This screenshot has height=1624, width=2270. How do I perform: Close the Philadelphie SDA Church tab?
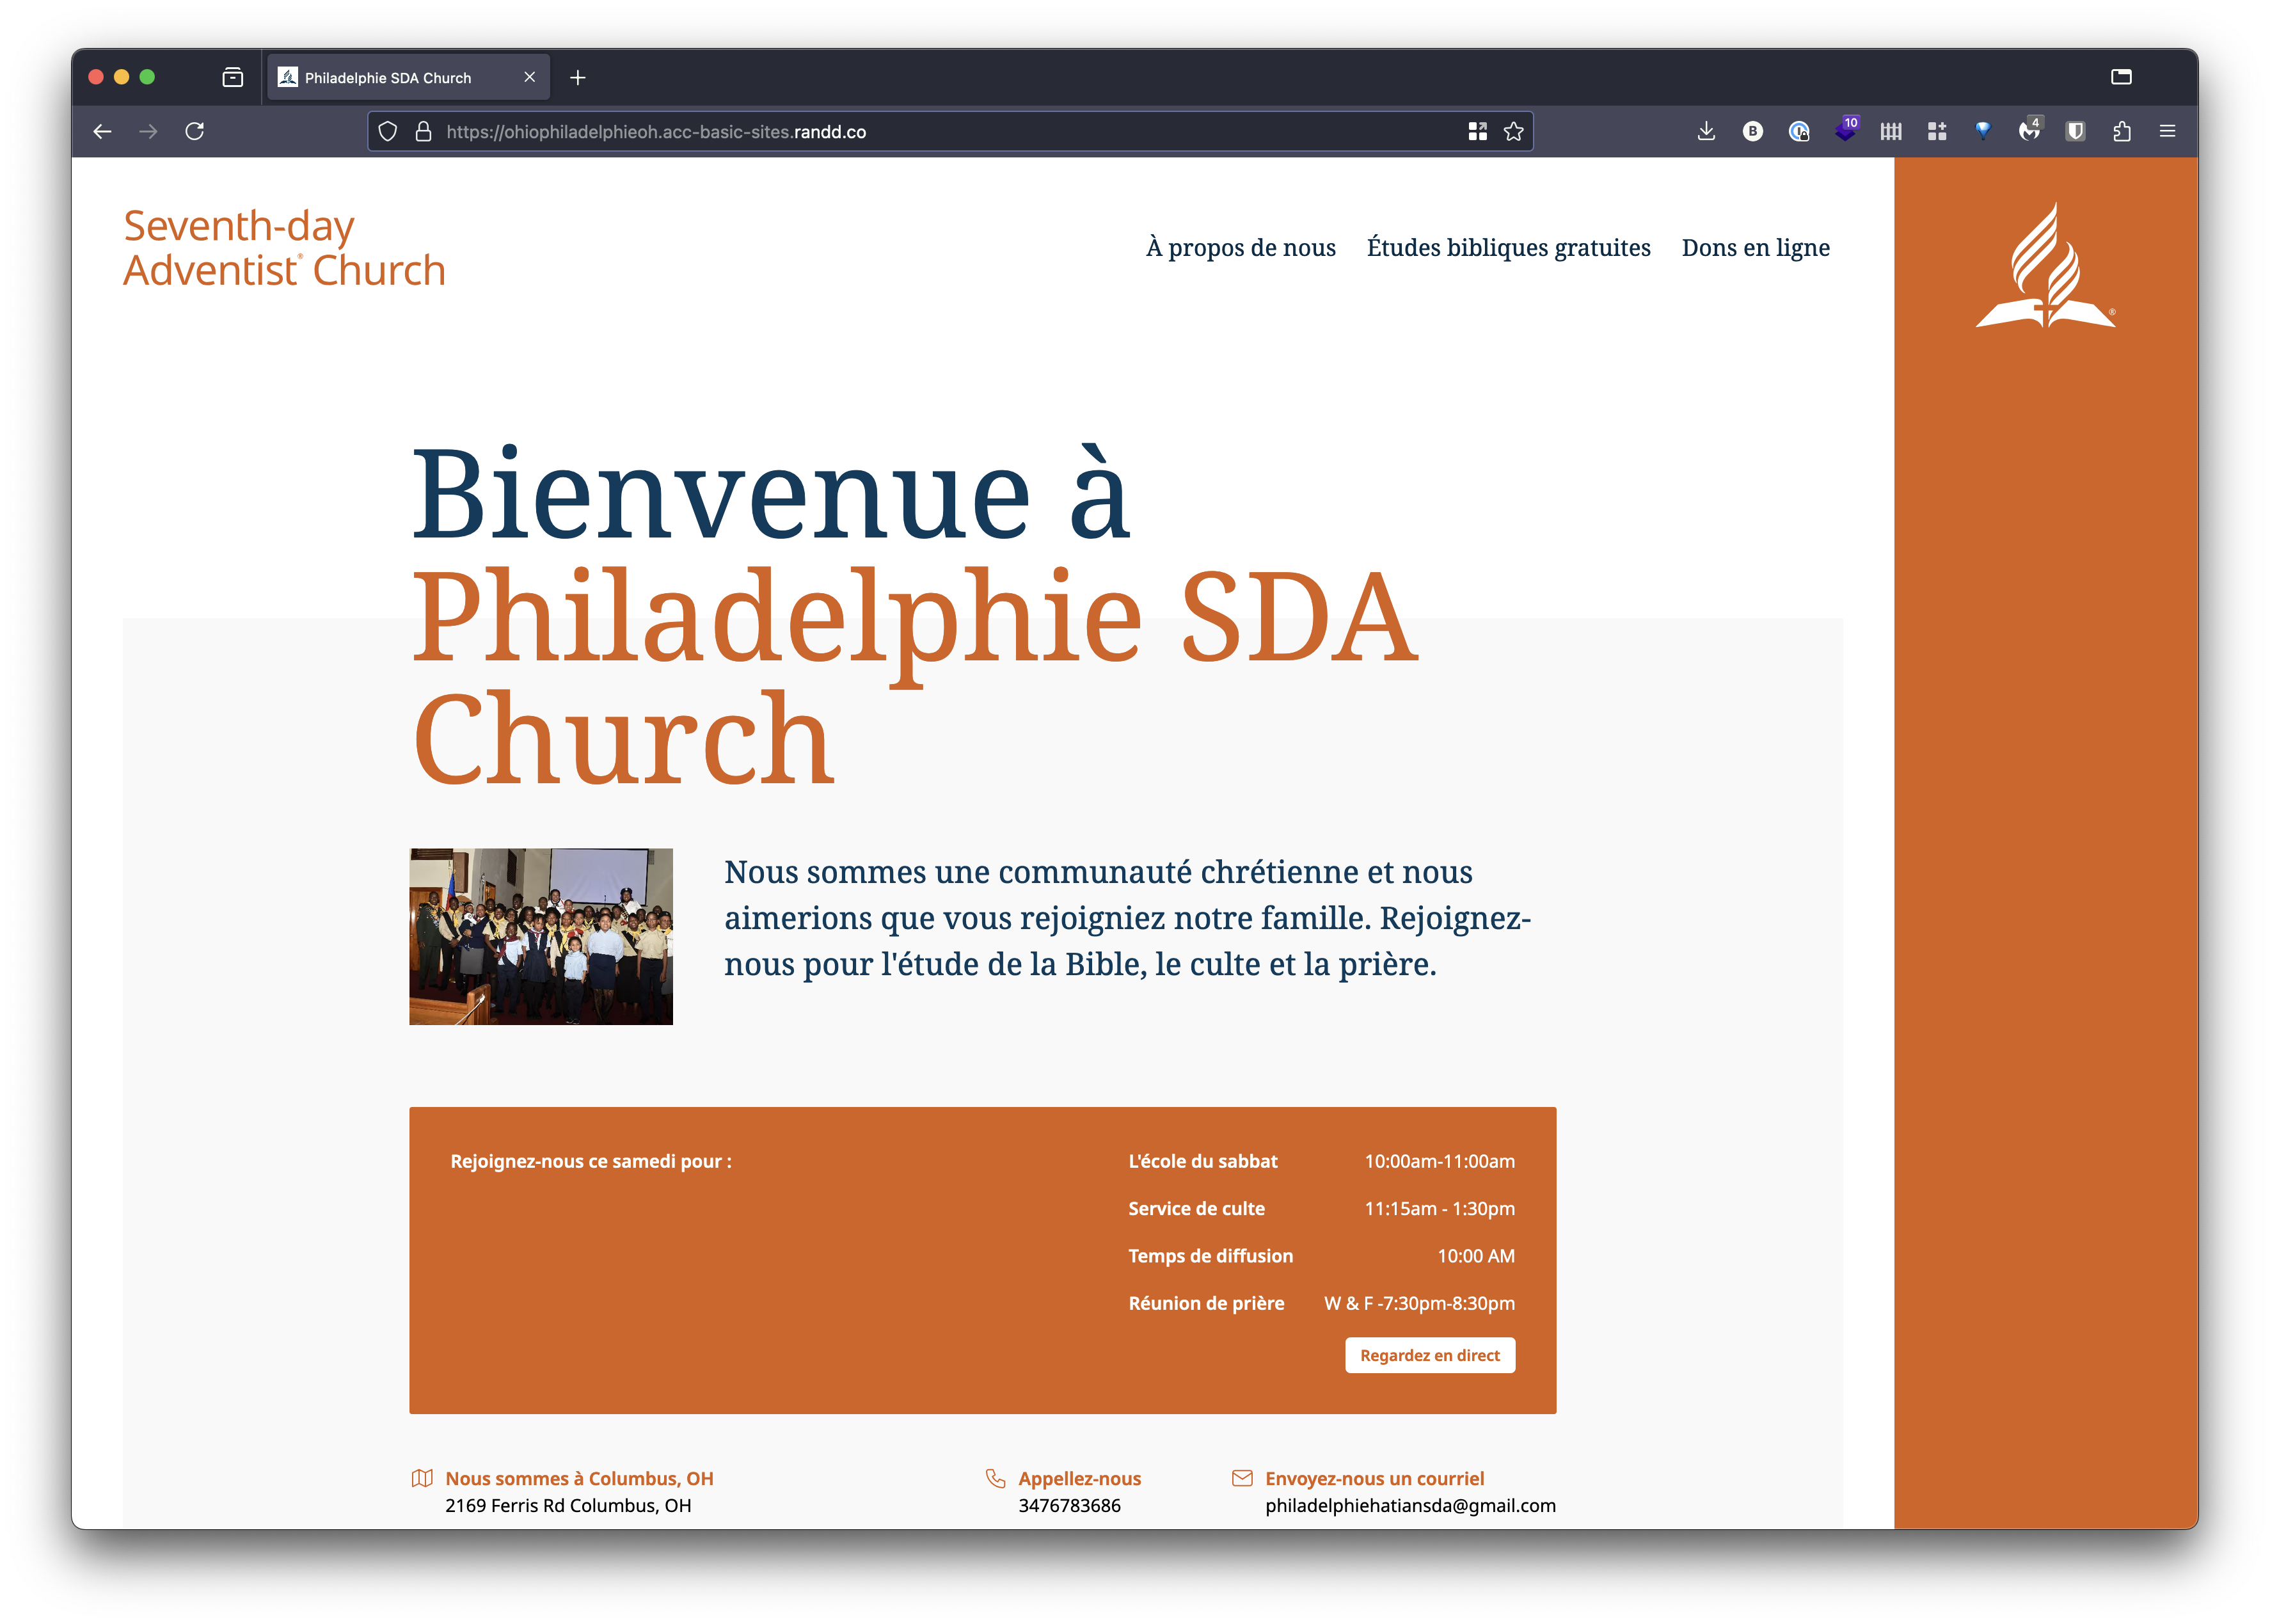[x=529, y=77]
